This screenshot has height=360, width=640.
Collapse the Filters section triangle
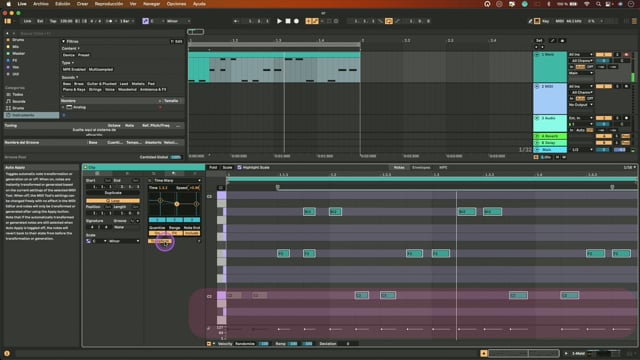click(x=63, y=41)
